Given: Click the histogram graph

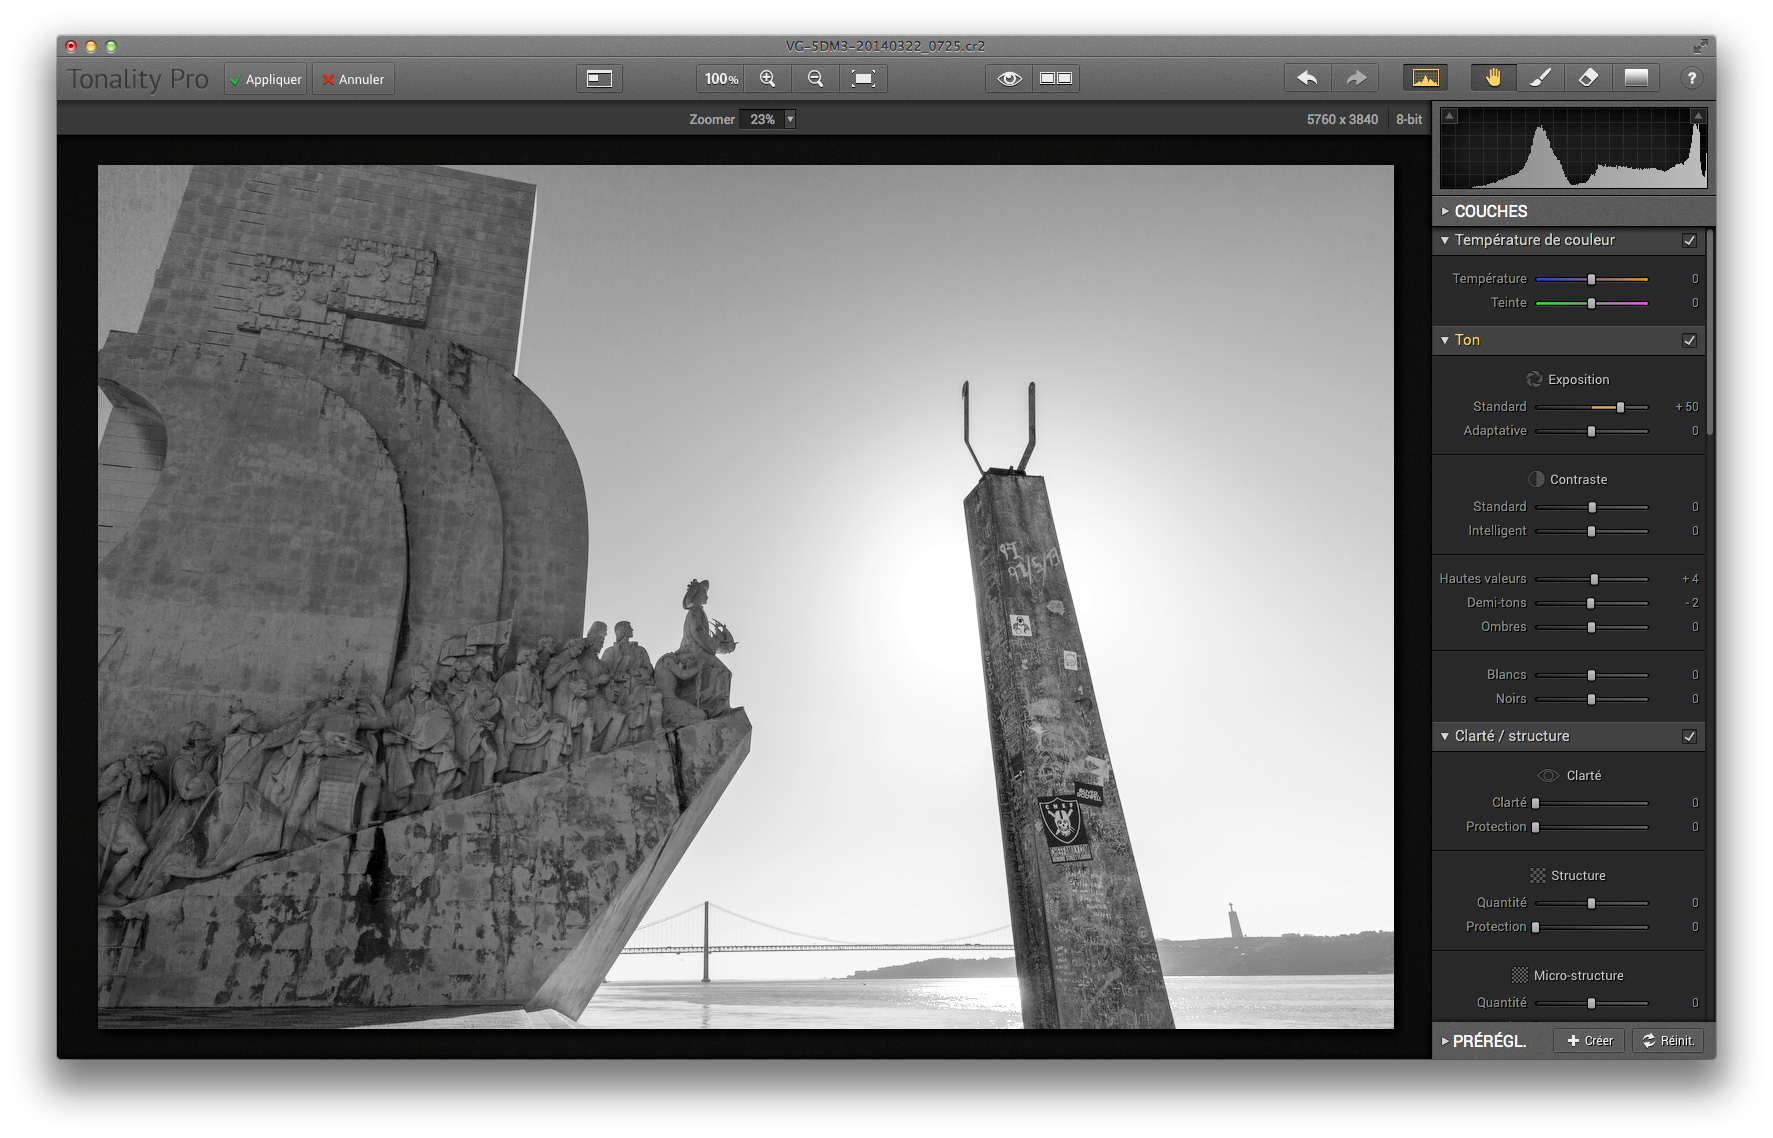Looking at the screenshot, I should pos(1573,148).
